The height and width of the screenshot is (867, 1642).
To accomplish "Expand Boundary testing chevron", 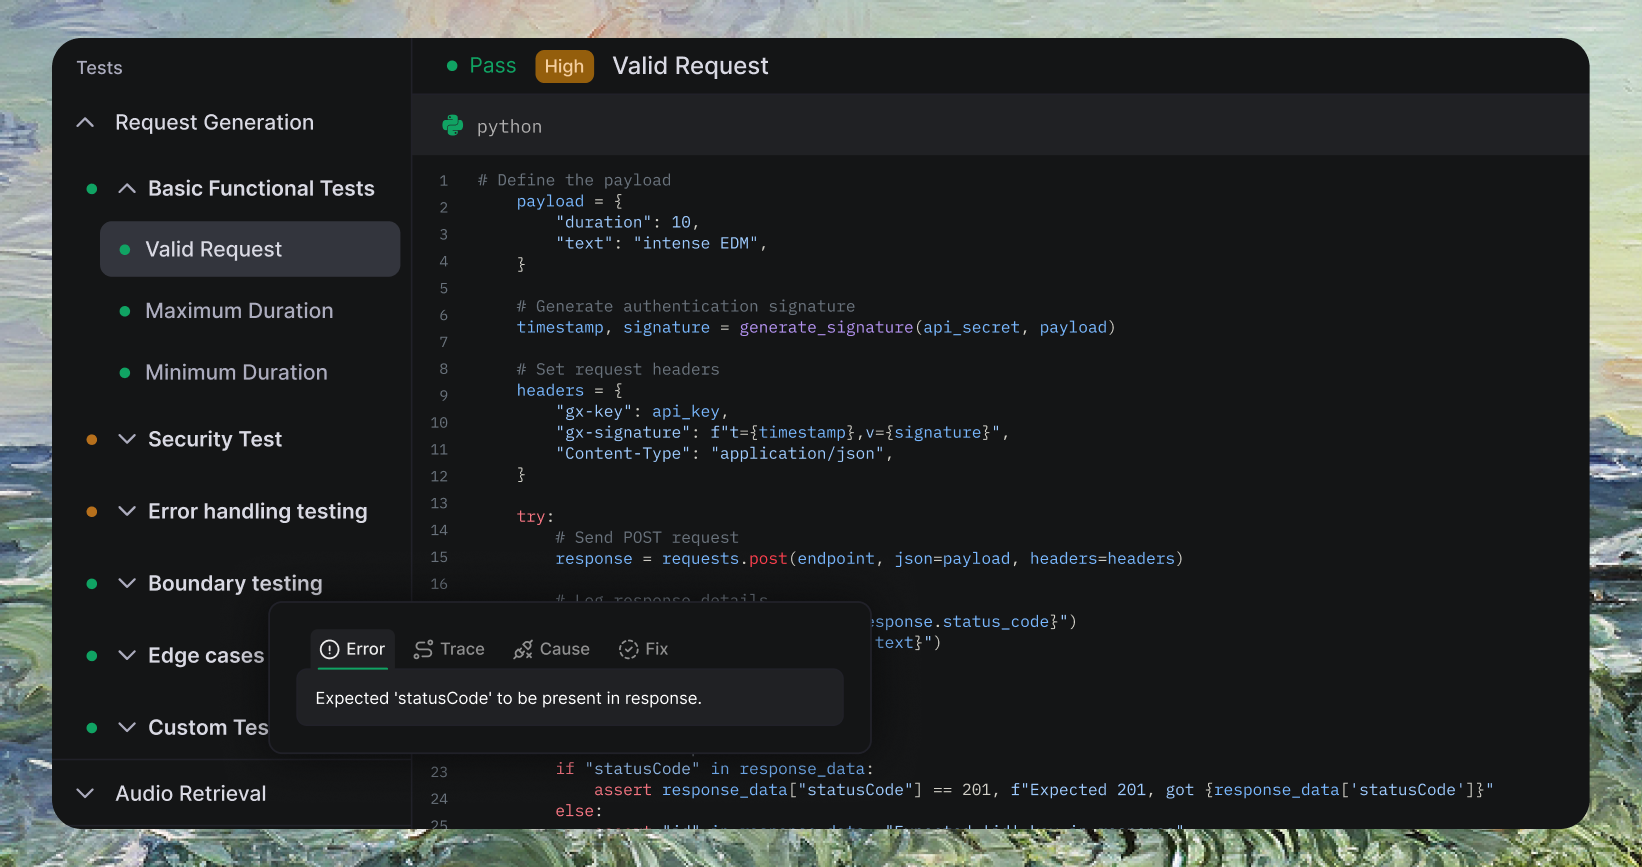I will (x=127, y=583).
